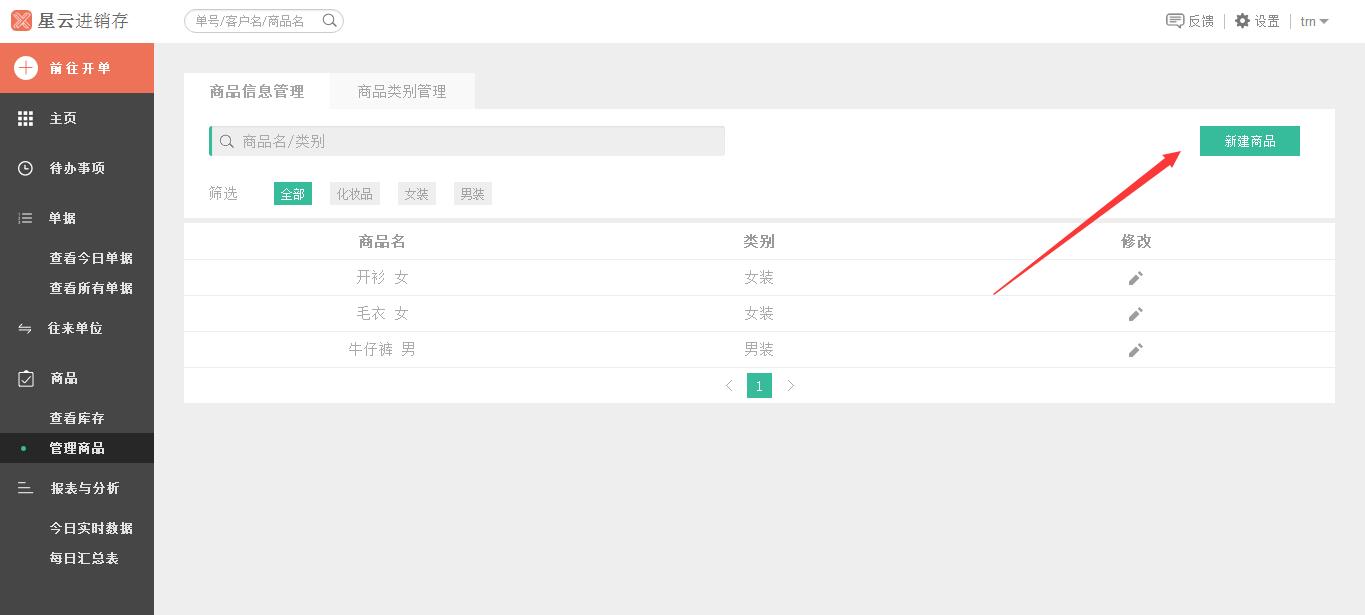Click the previous page chevron in pagination
The height and width of the screenshot is (615, 1365).
point(729,385)
